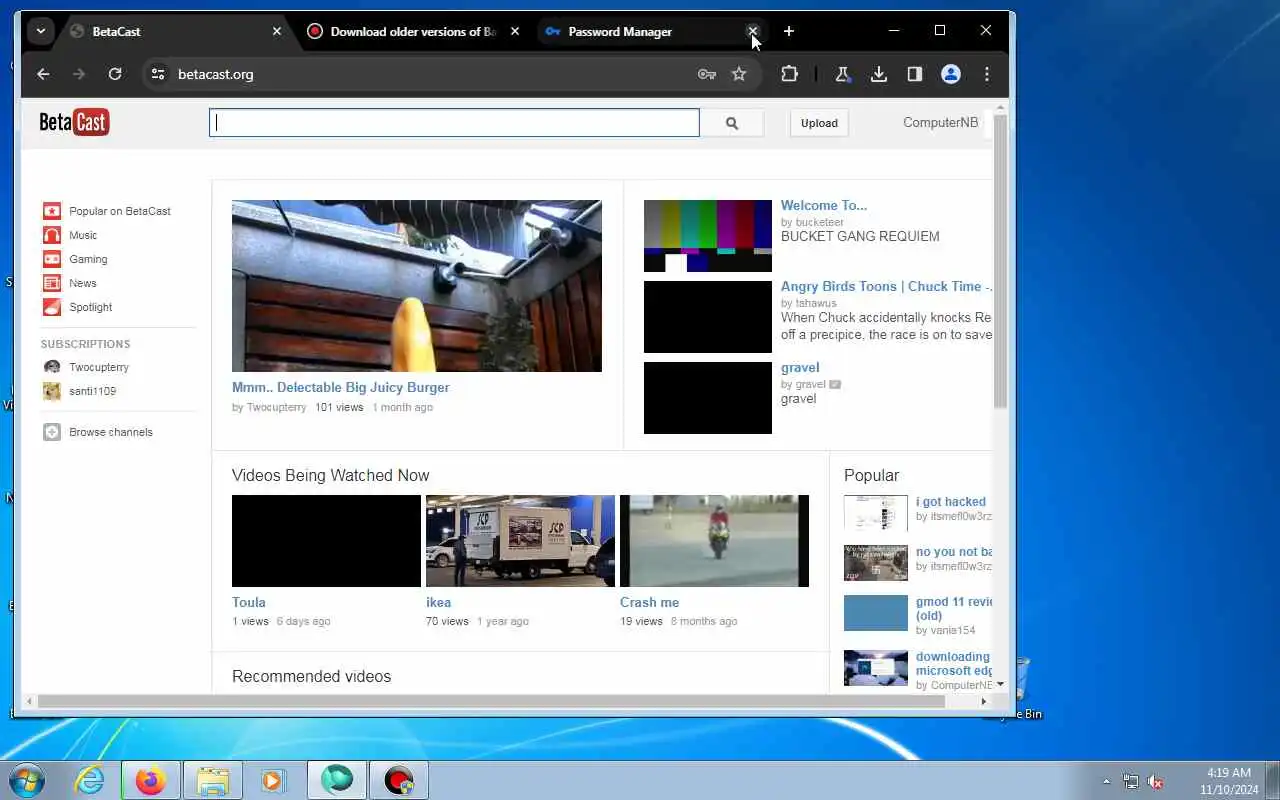Focus the BetaCast search box
The height and width of the screenshot is (800, 1280).
454,123
